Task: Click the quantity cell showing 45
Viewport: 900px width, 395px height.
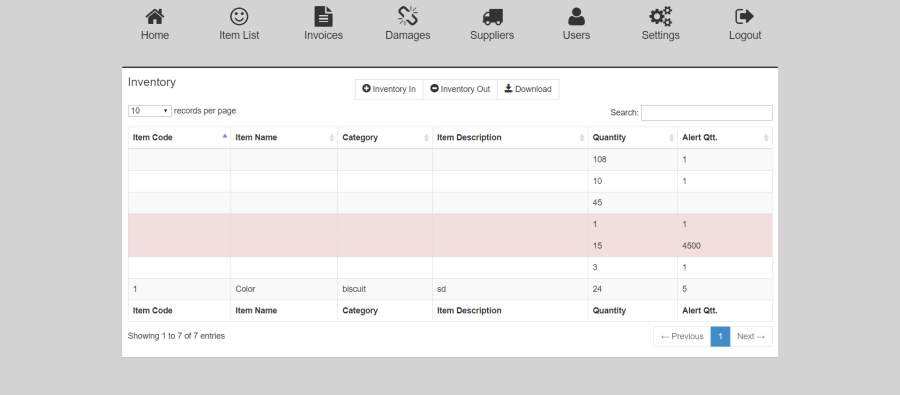Action: [633, 203]
